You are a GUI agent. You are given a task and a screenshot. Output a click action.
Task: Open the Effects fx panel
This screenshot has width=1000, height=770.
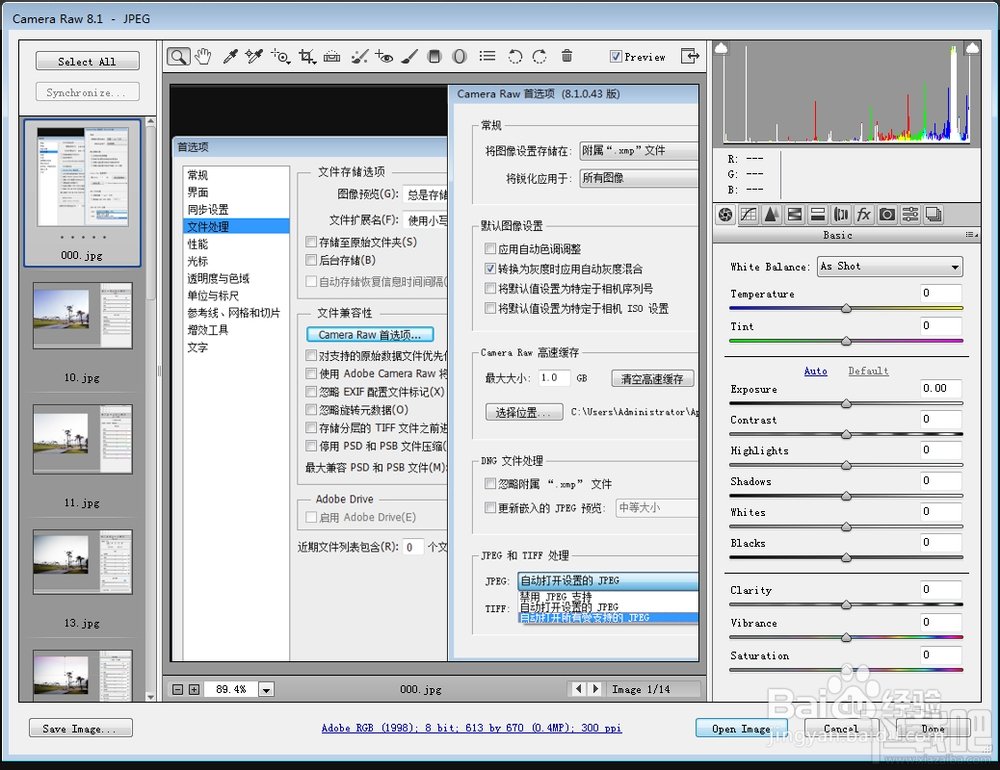point(862,214)
